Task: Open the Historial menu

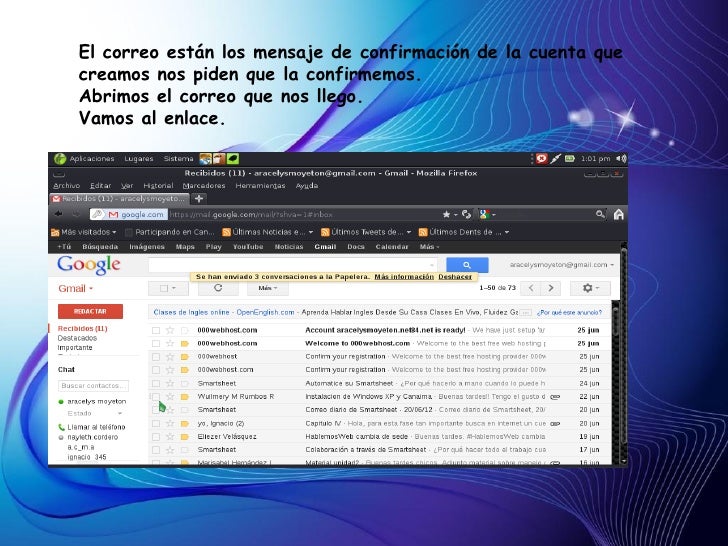Action: 158,186
